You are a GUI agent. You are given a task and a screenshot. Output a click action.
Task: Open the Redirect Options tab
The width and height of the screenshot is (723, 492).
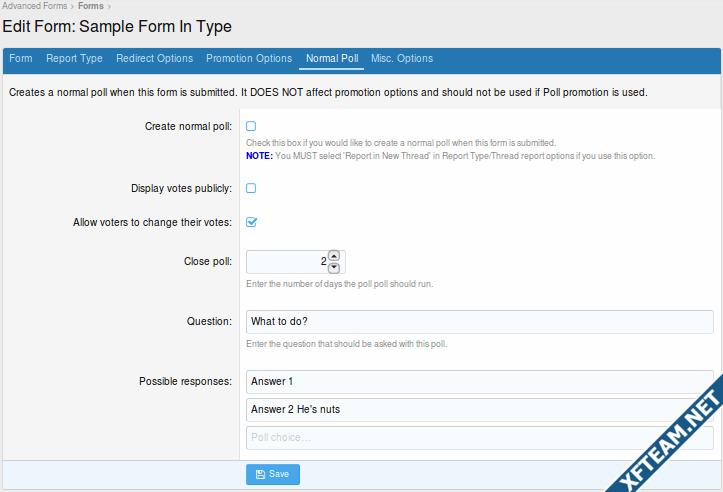[154, 59]
